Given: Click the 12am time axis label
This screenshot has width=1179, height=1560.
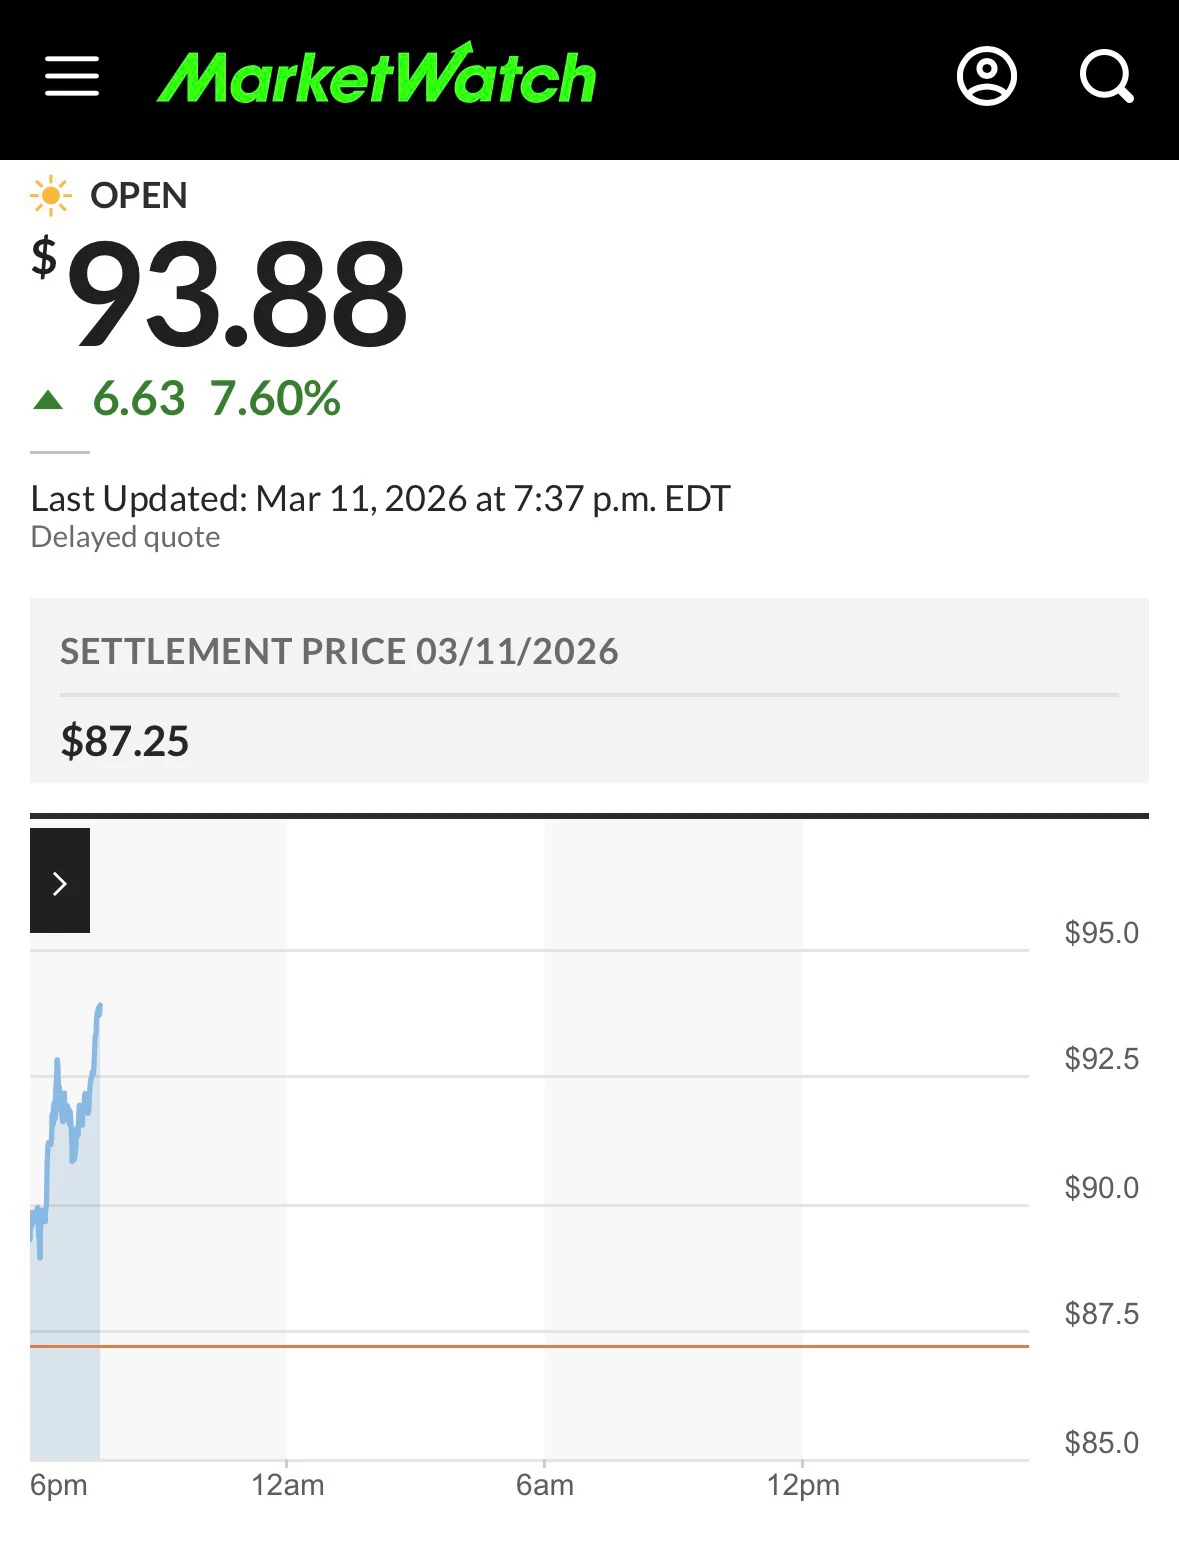Looking at the screenshot, I should pyautogui.click(x=288, y=1485).
